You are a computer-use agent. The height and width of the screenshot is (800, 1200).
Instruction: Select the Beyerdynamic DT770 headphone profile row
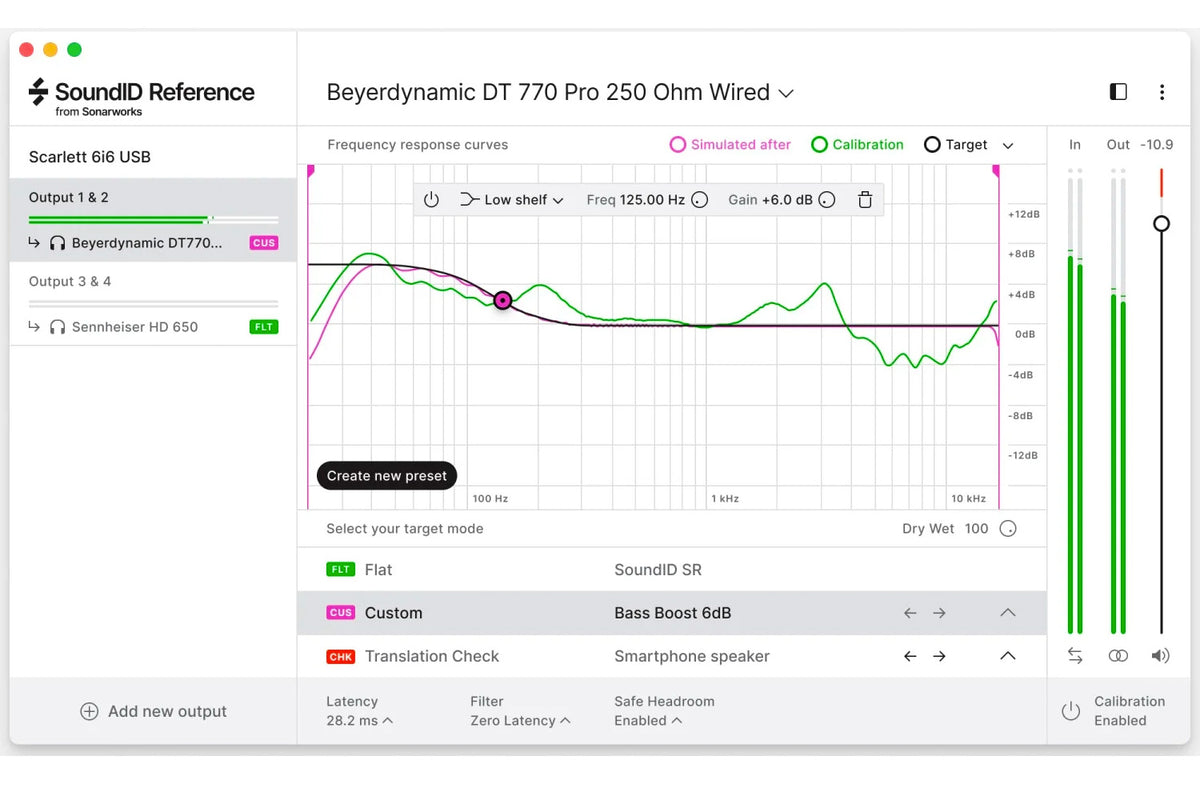click(x=153, y=243)
